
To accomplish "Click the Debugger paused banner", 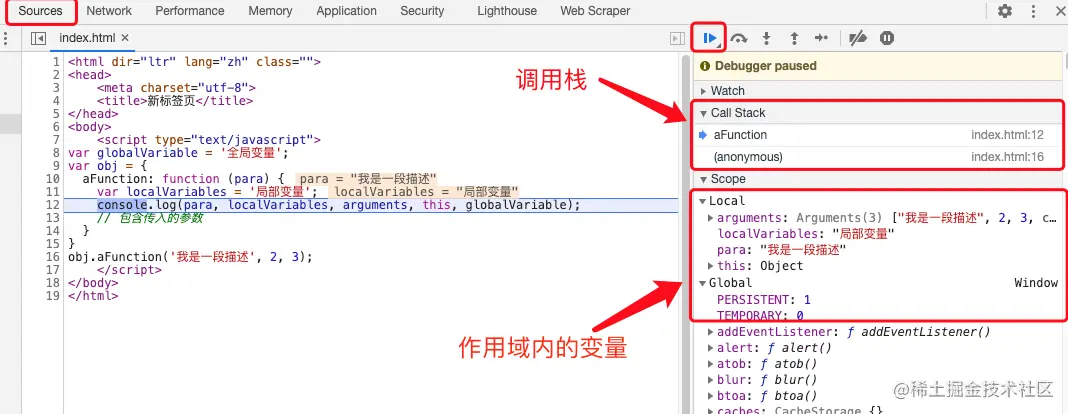I will (877, 66).
